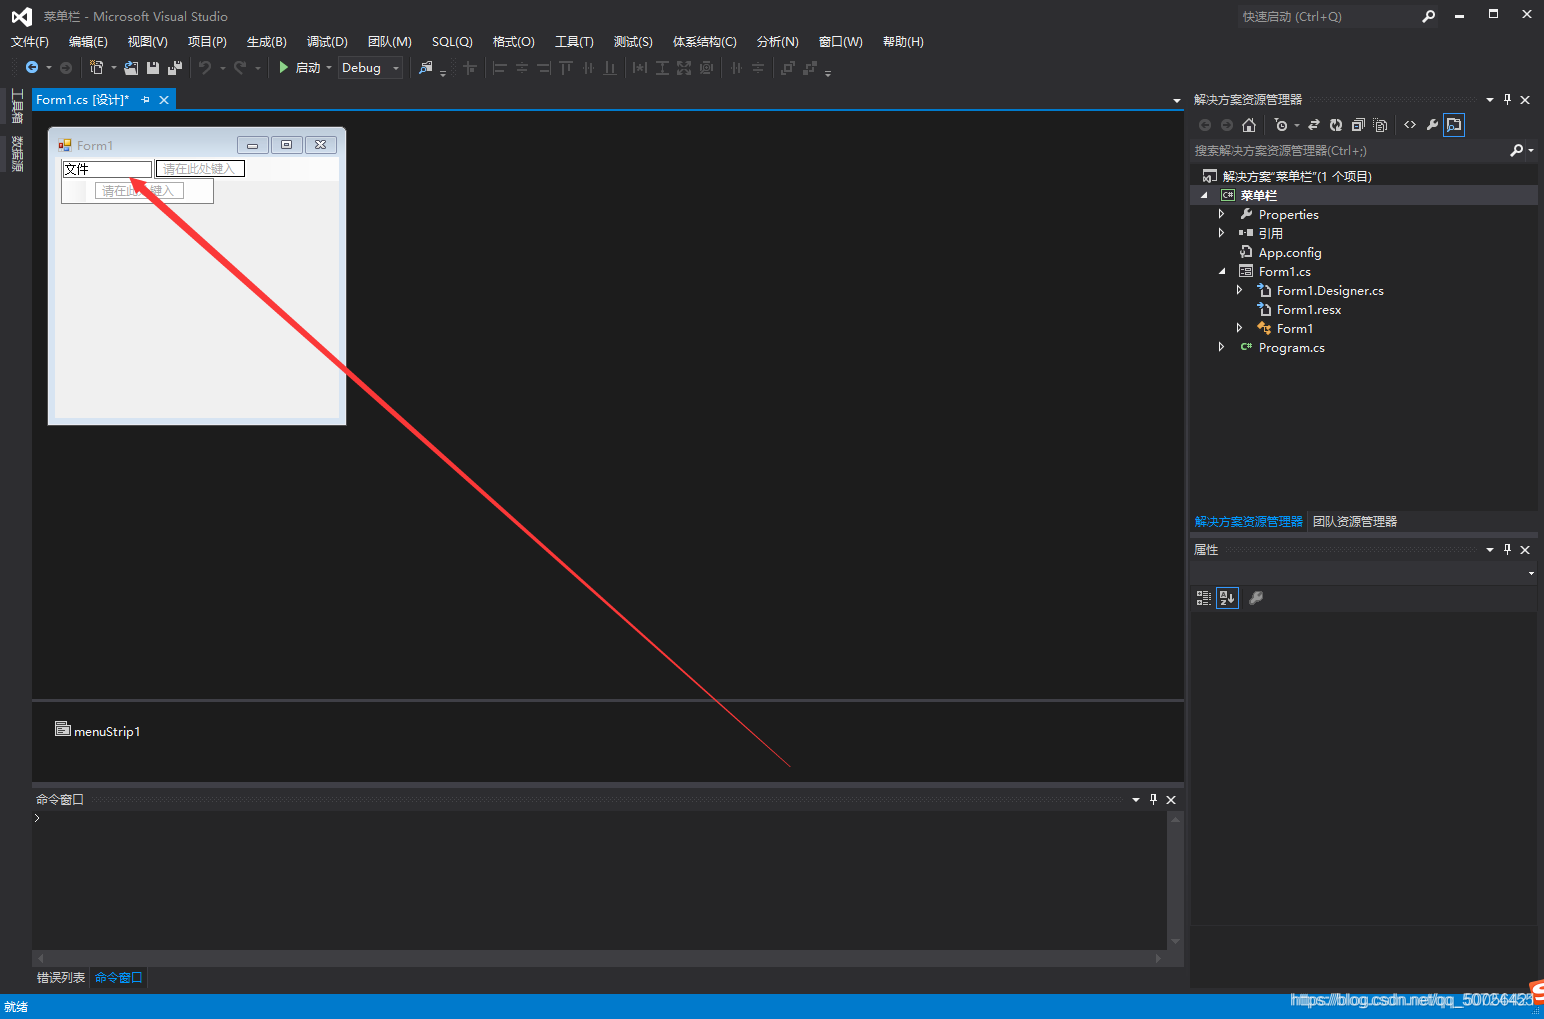
Task: Open Command Window options dropdown arrow
Action: coord(1136,799)
